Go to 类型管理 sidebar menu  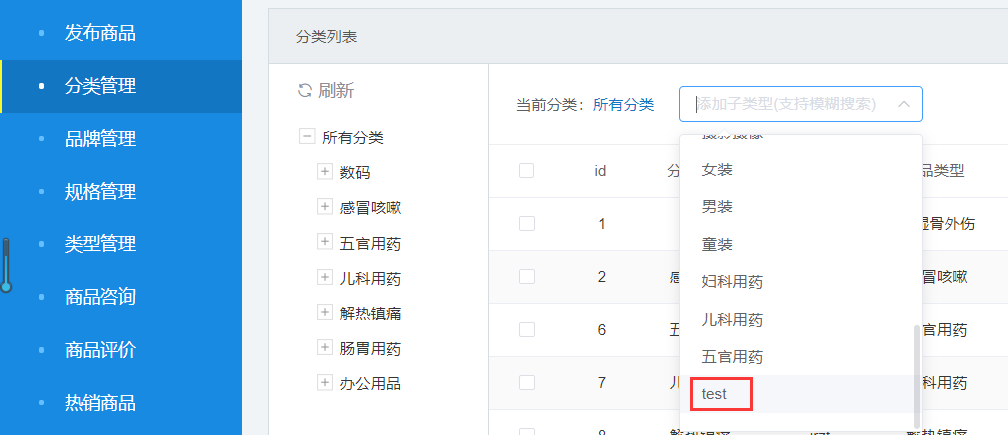tap(100, 243)
